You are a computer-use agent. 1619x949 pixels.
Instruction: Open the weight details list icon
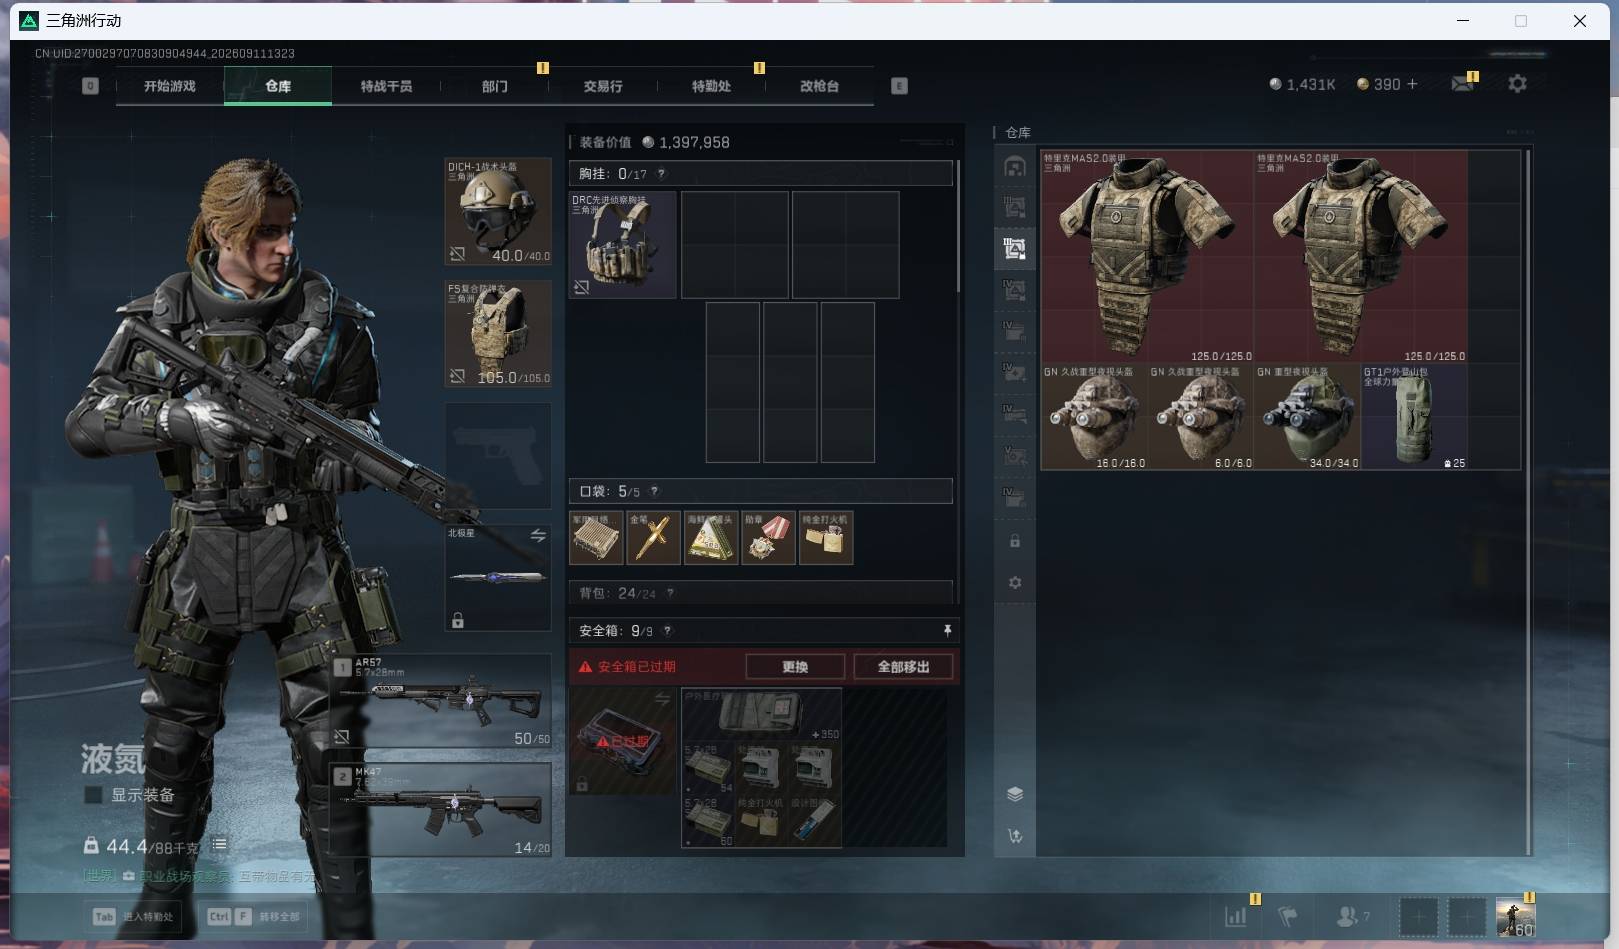219,845
